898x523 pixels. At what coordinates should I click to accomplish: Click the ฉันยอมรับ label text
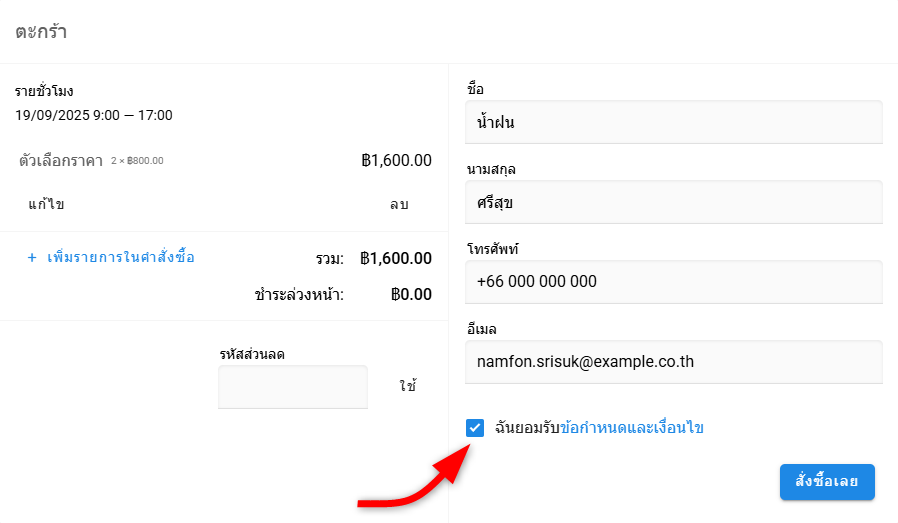[x=527, y=428]
